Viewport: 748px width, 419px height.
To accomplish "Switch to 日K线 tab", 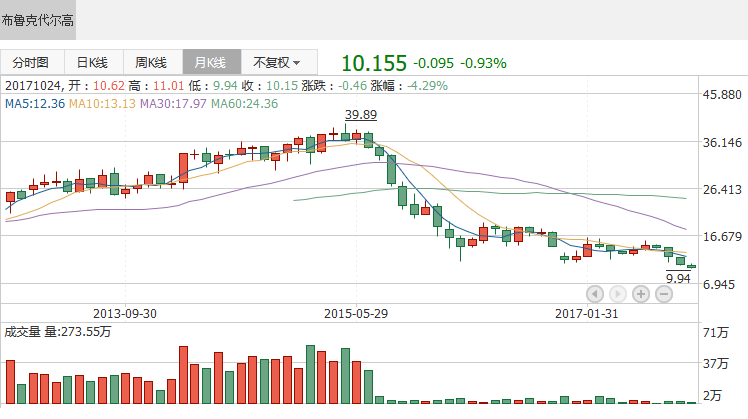I will tap(94, 63).
